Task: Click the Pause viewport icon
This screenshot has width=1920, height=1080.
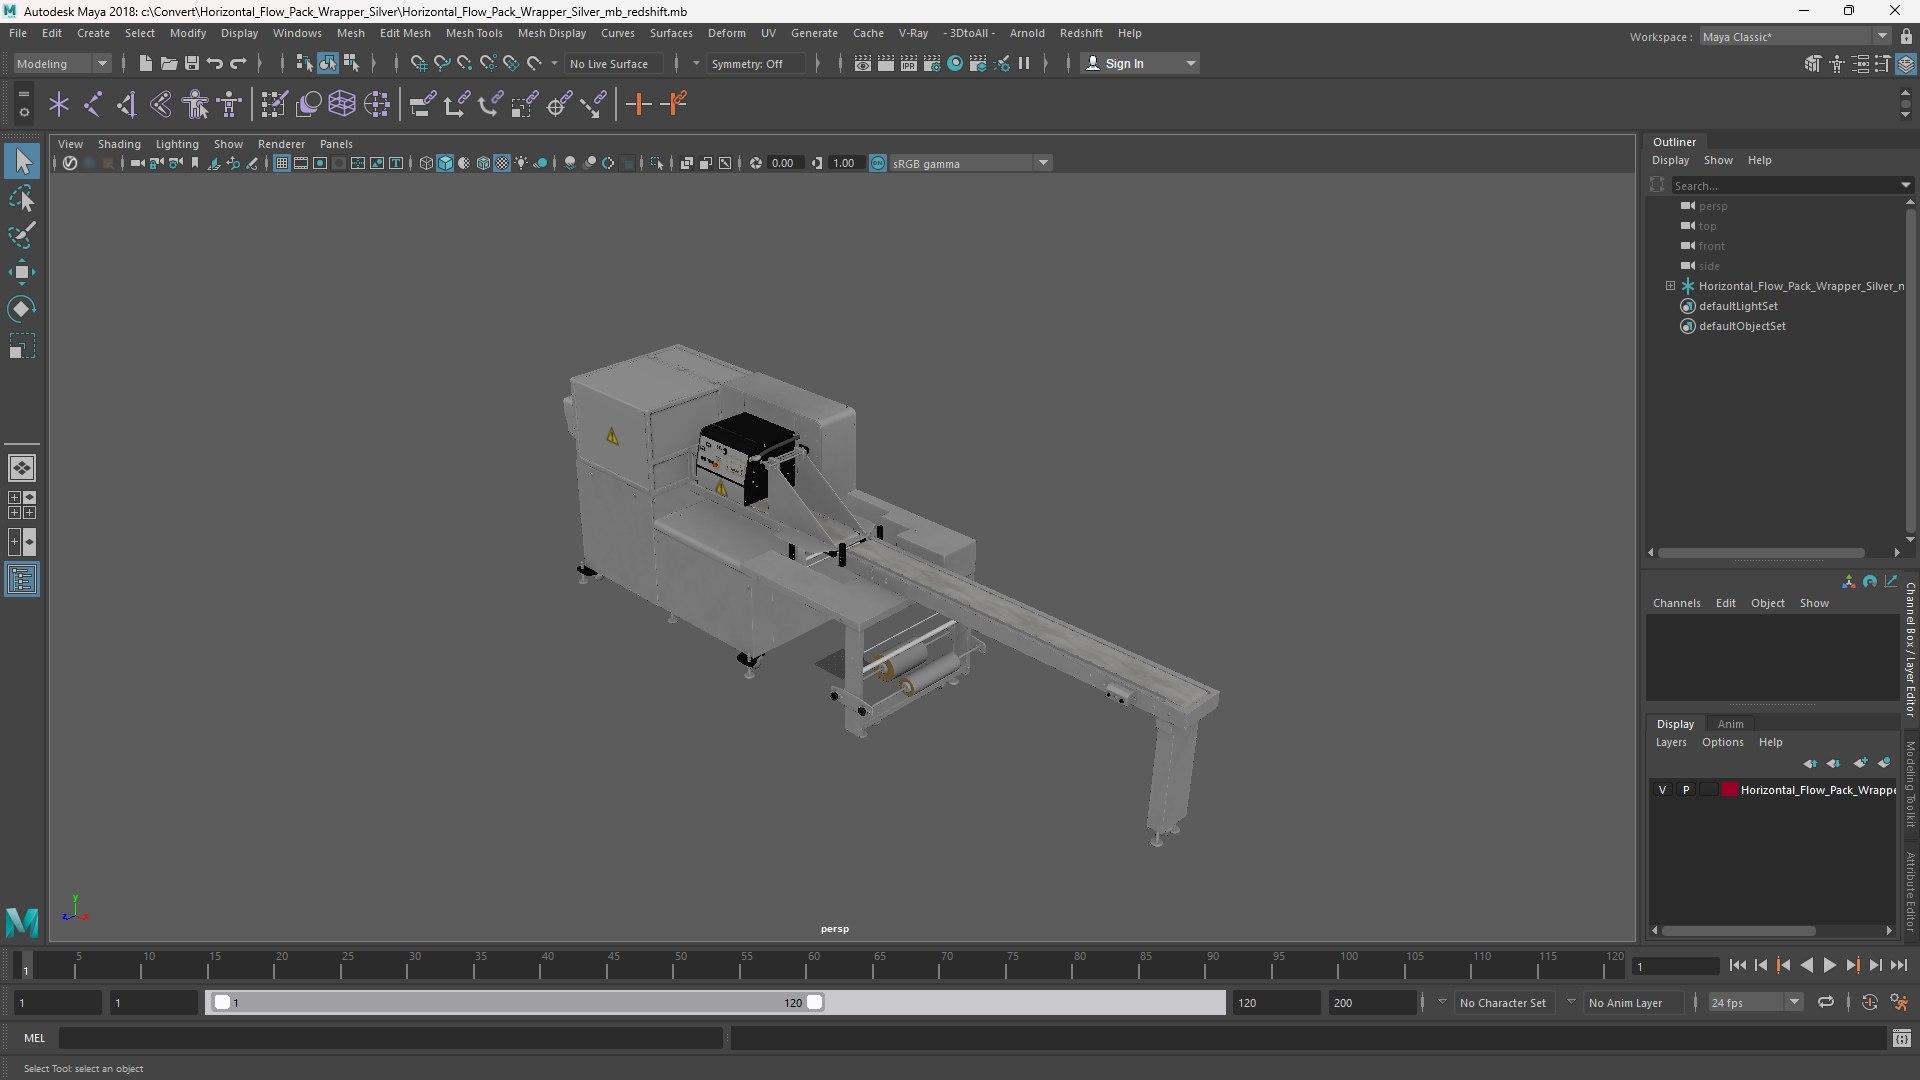Action: 1024,63
